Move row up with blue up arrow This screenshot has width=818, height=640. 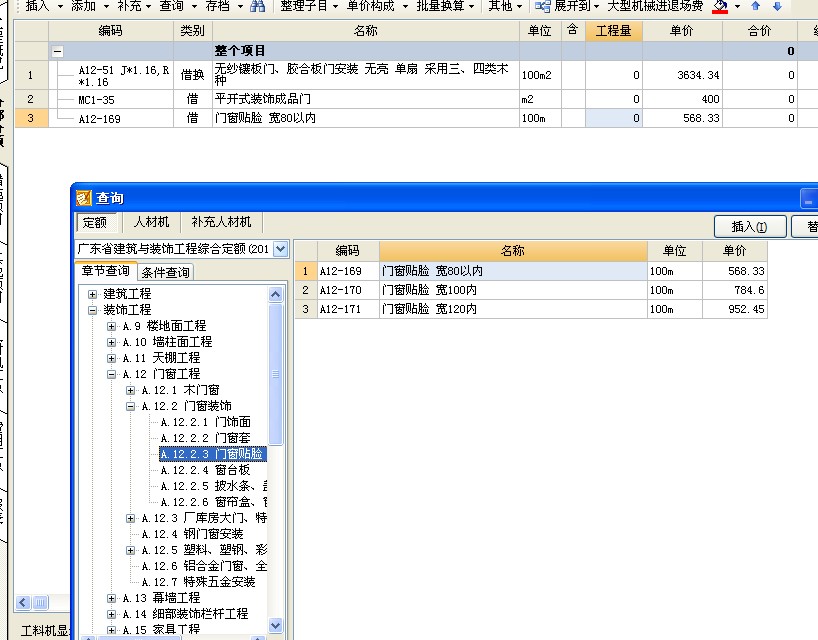point(755,6)
